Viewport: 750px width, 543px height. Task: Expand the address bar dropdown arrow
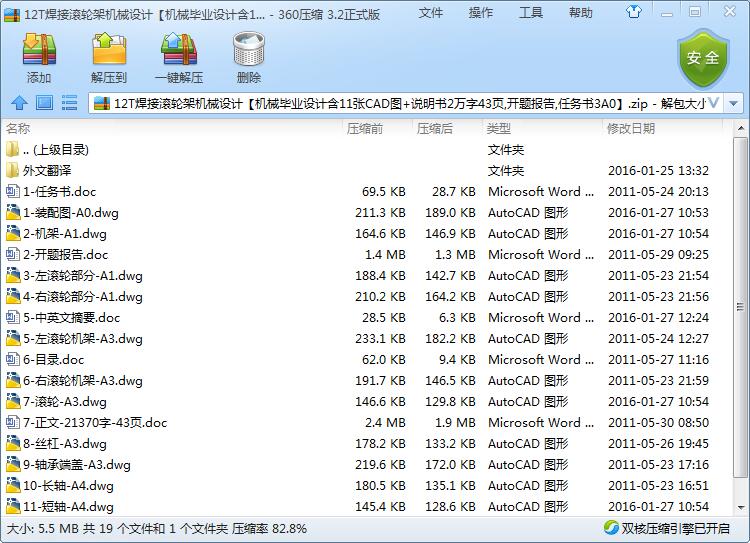point(733,103)
